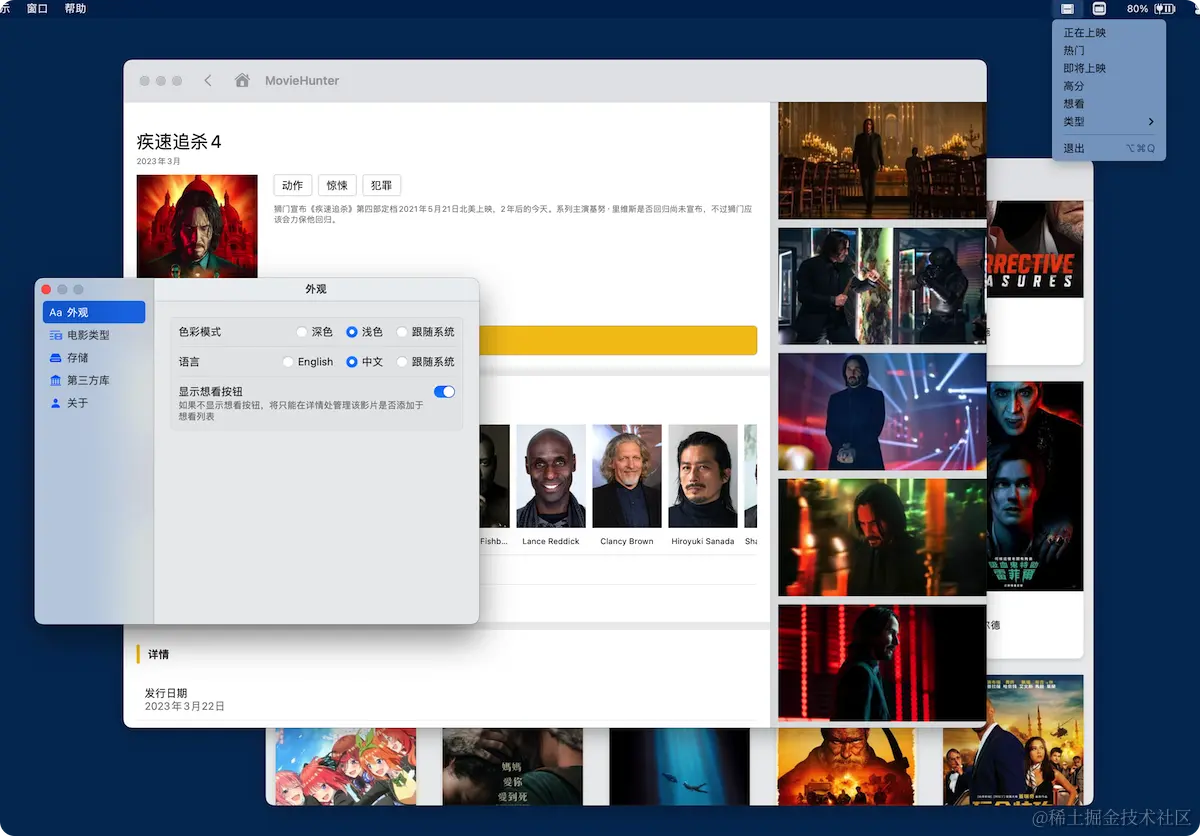This screenshot has height=836, width=1200.
Task: Click the MovieHunter title text
Action: point(302,80)
